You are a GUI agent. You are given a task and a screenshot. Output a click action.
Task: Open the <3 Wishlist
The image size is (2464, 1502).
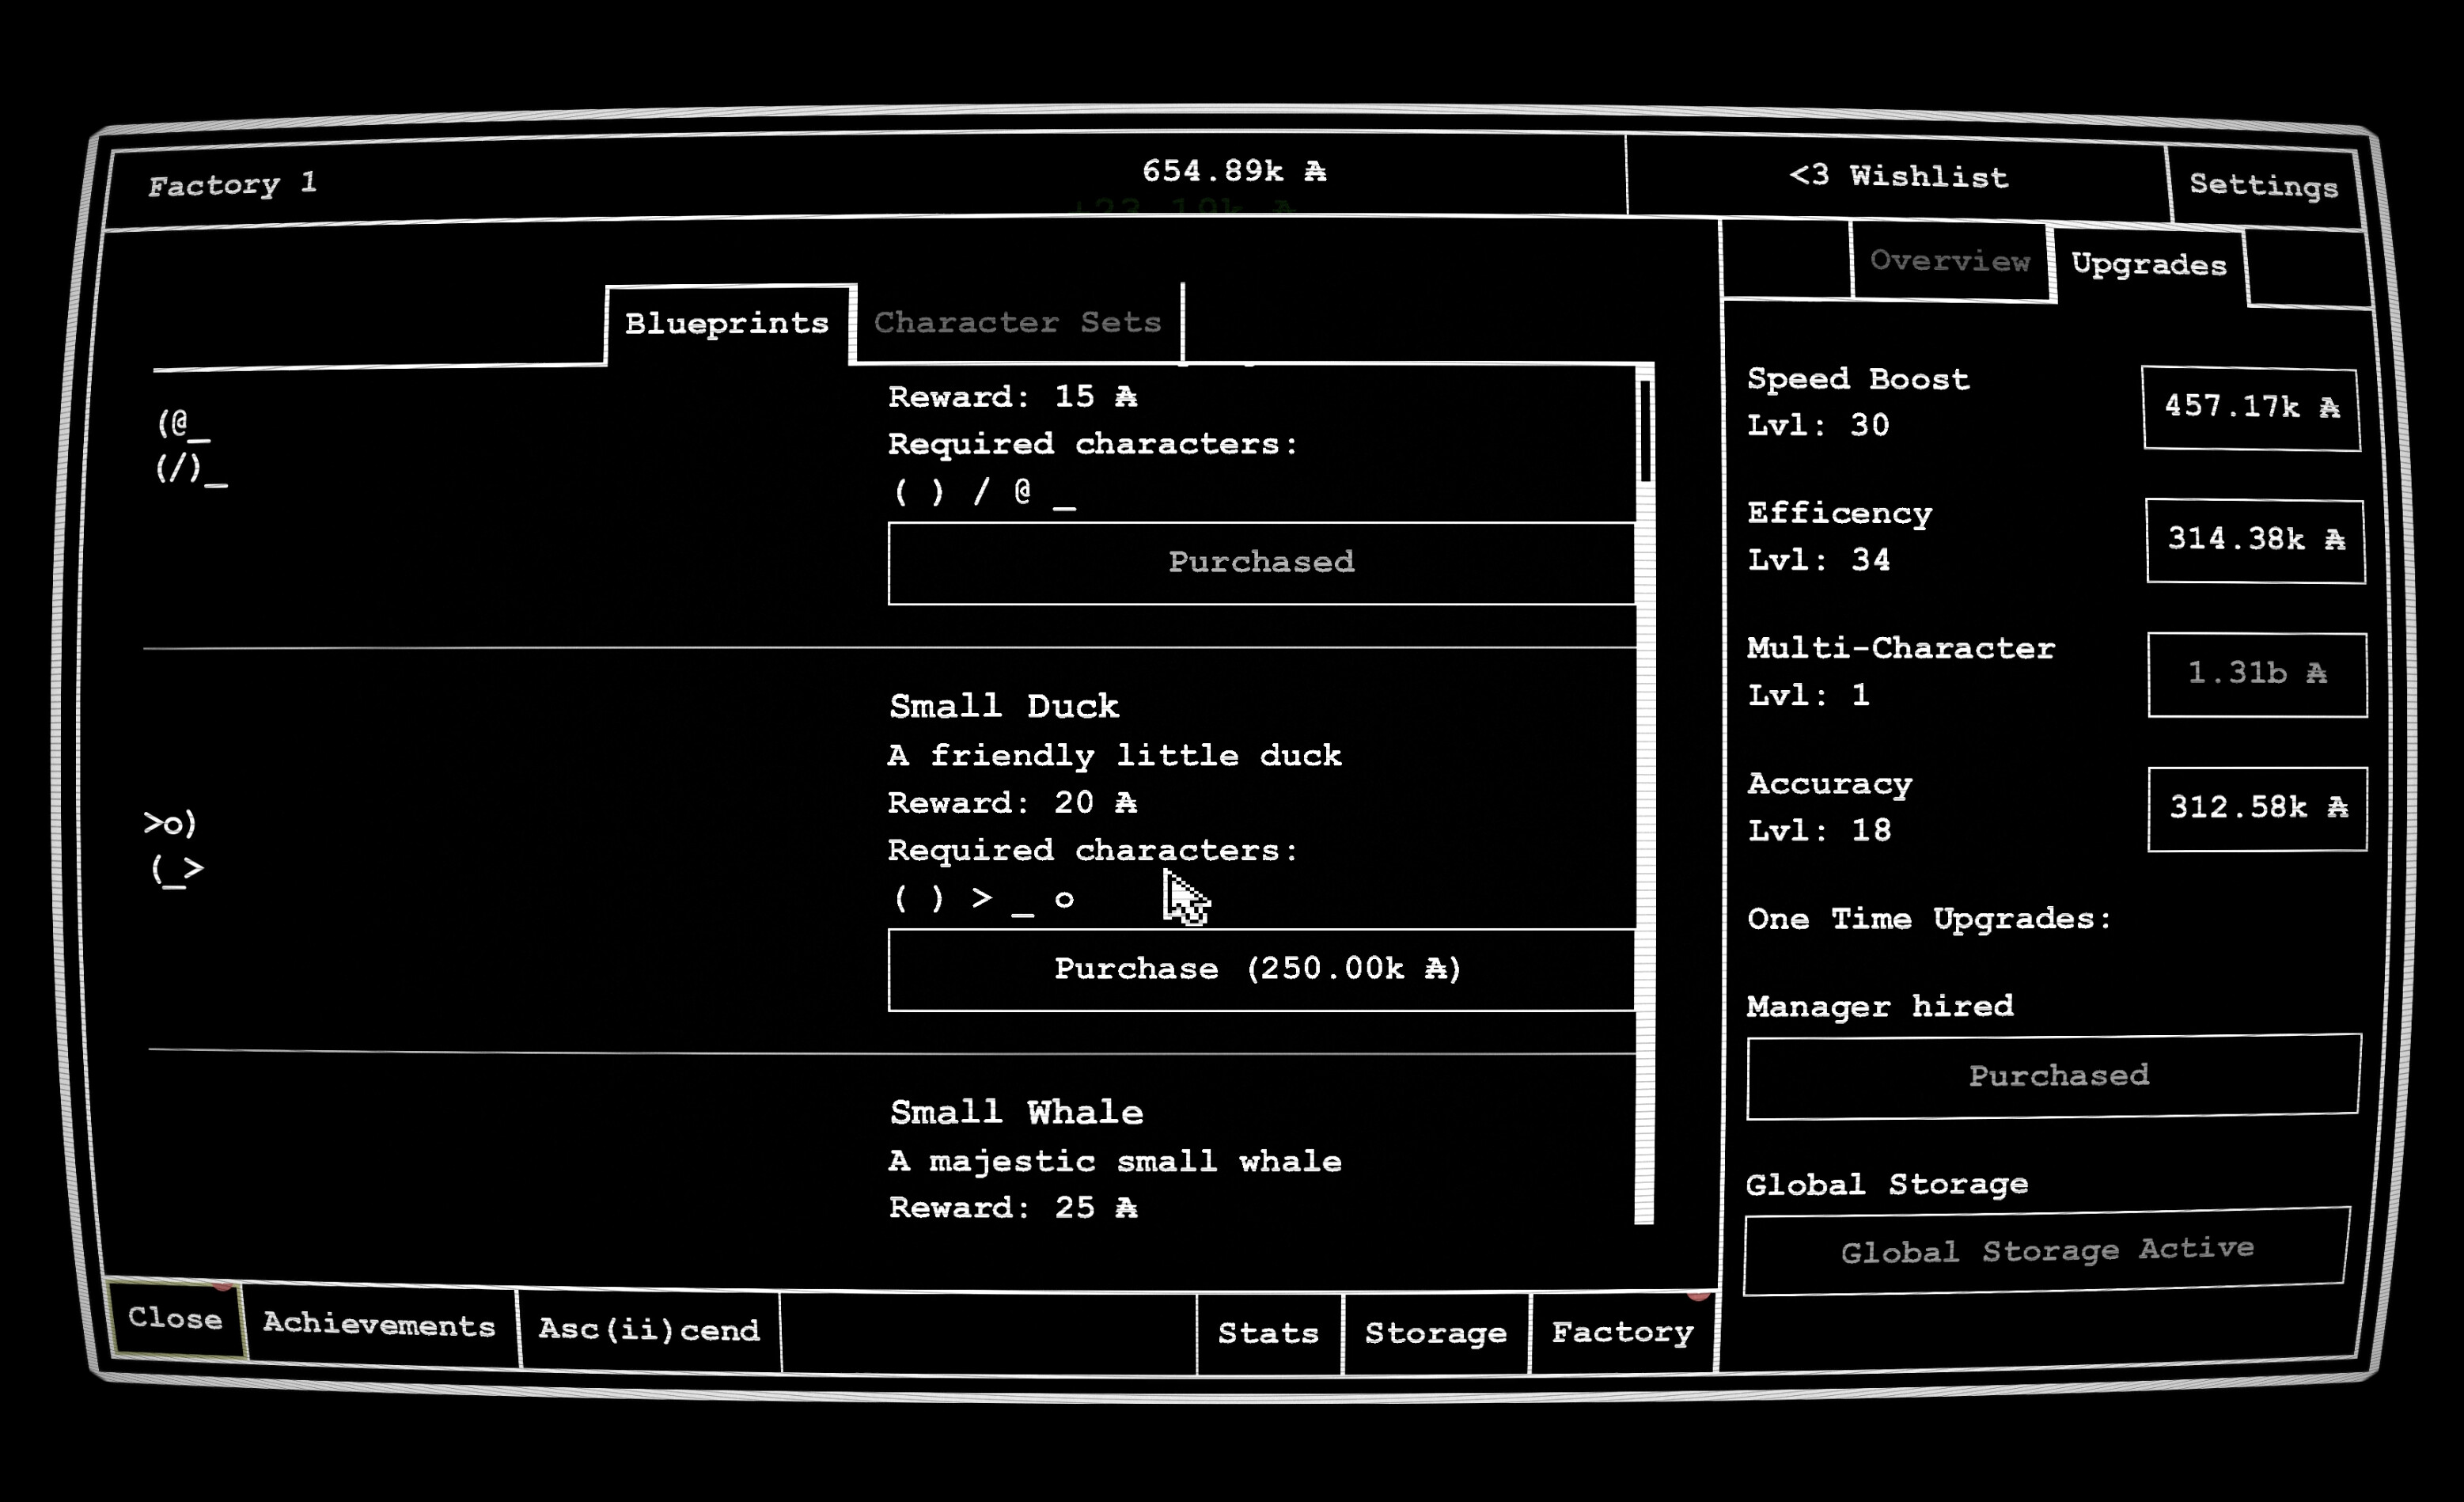click(x=1898, y=178)
